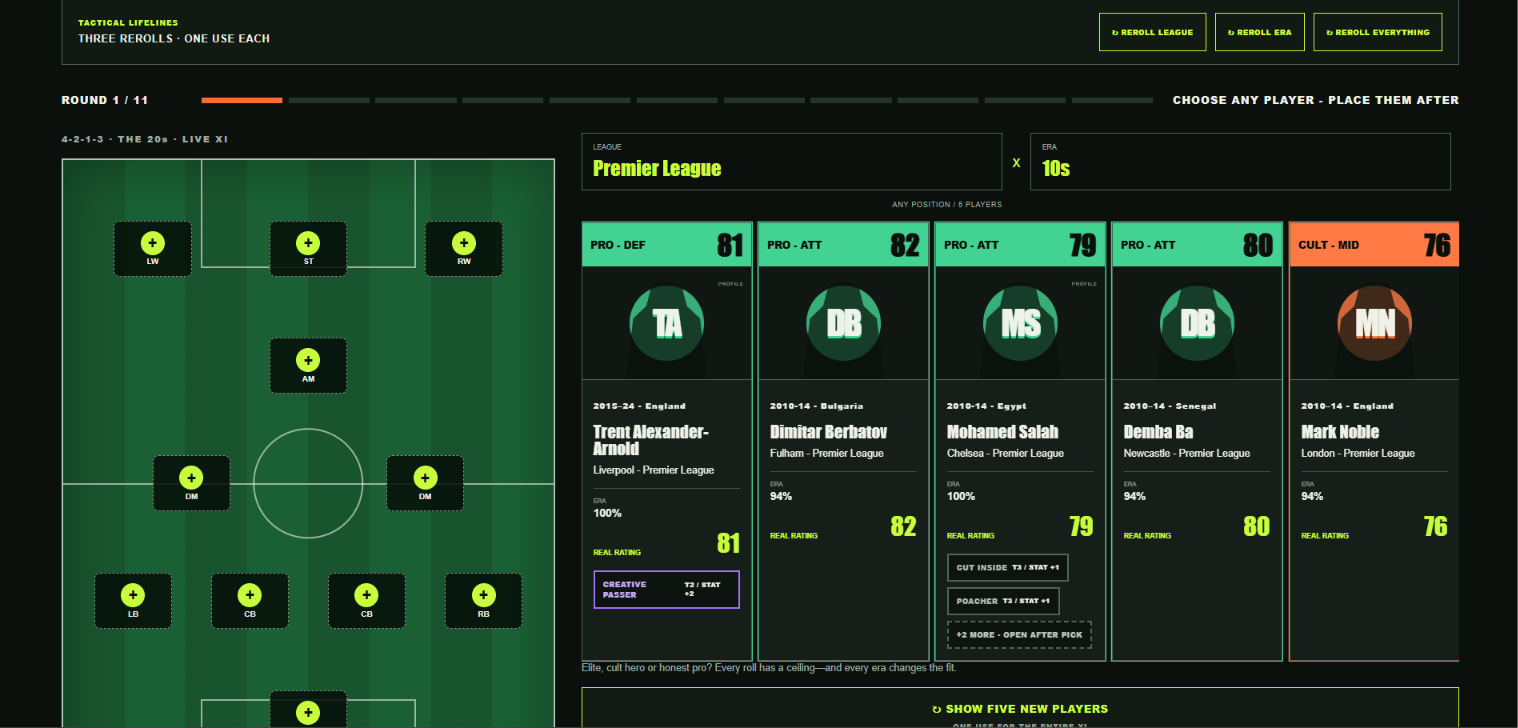
Task: Add a player to the RB slot
Action: 483,601
